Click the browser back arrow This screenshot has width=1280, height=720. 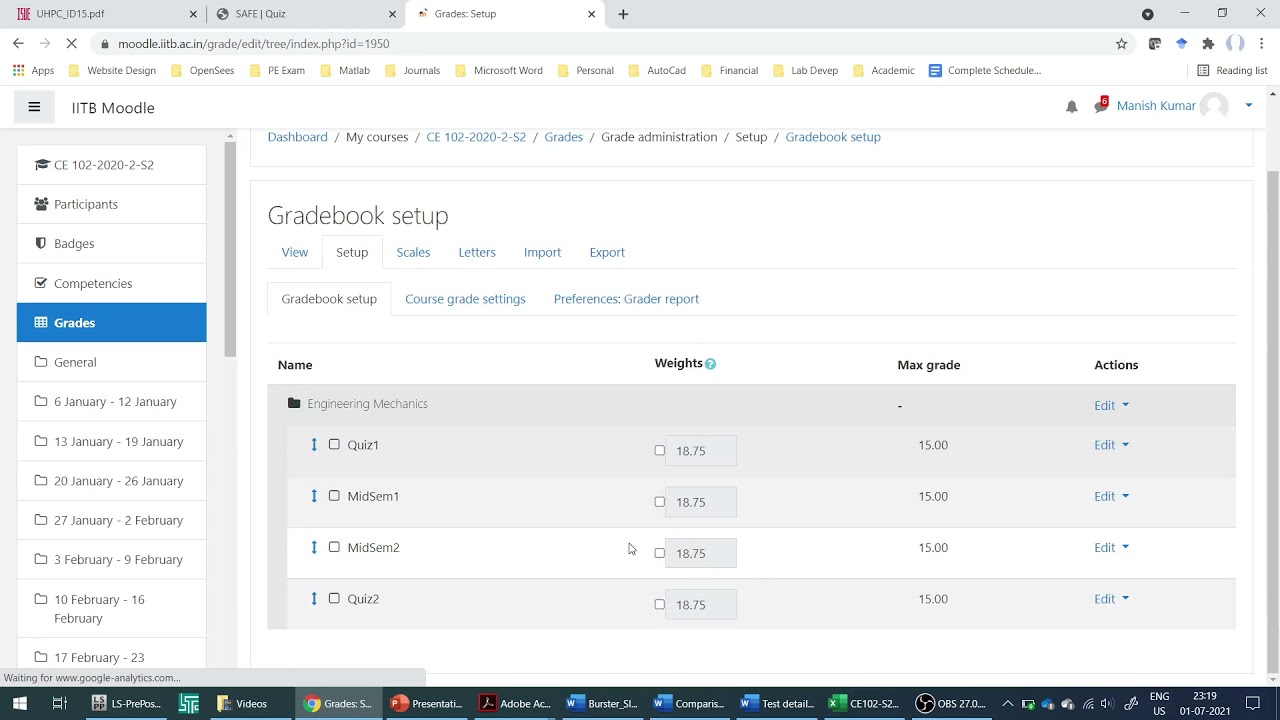click(x=18, y=44)
